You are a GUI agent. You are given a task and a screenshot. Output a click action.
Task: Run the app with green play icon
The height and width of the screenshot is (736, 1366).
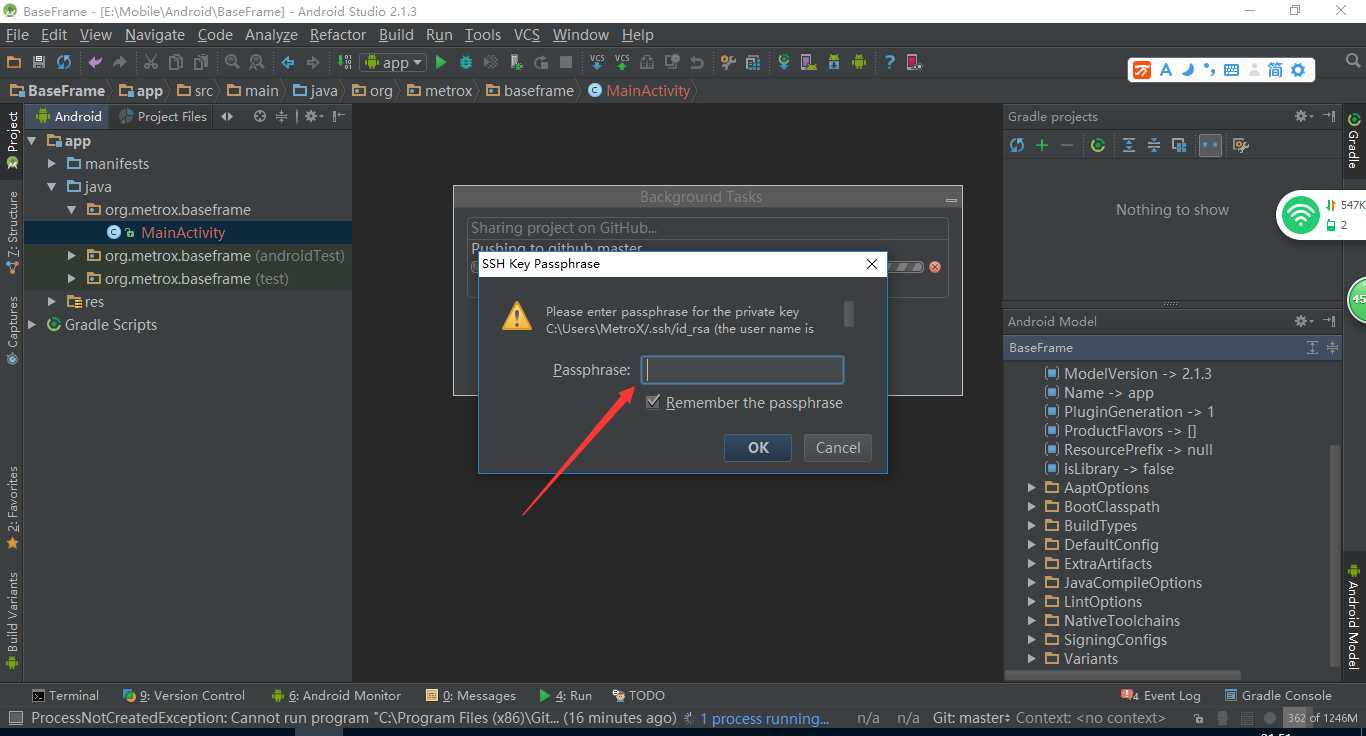441,62
